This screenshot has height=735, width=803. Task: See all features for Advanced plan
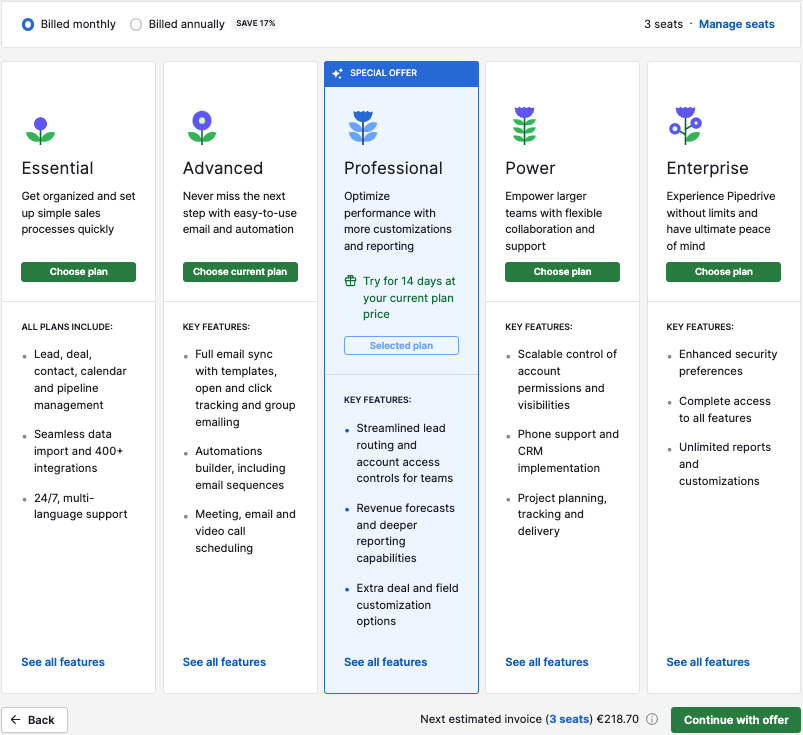pyautogui.click(x=224, y=662)
